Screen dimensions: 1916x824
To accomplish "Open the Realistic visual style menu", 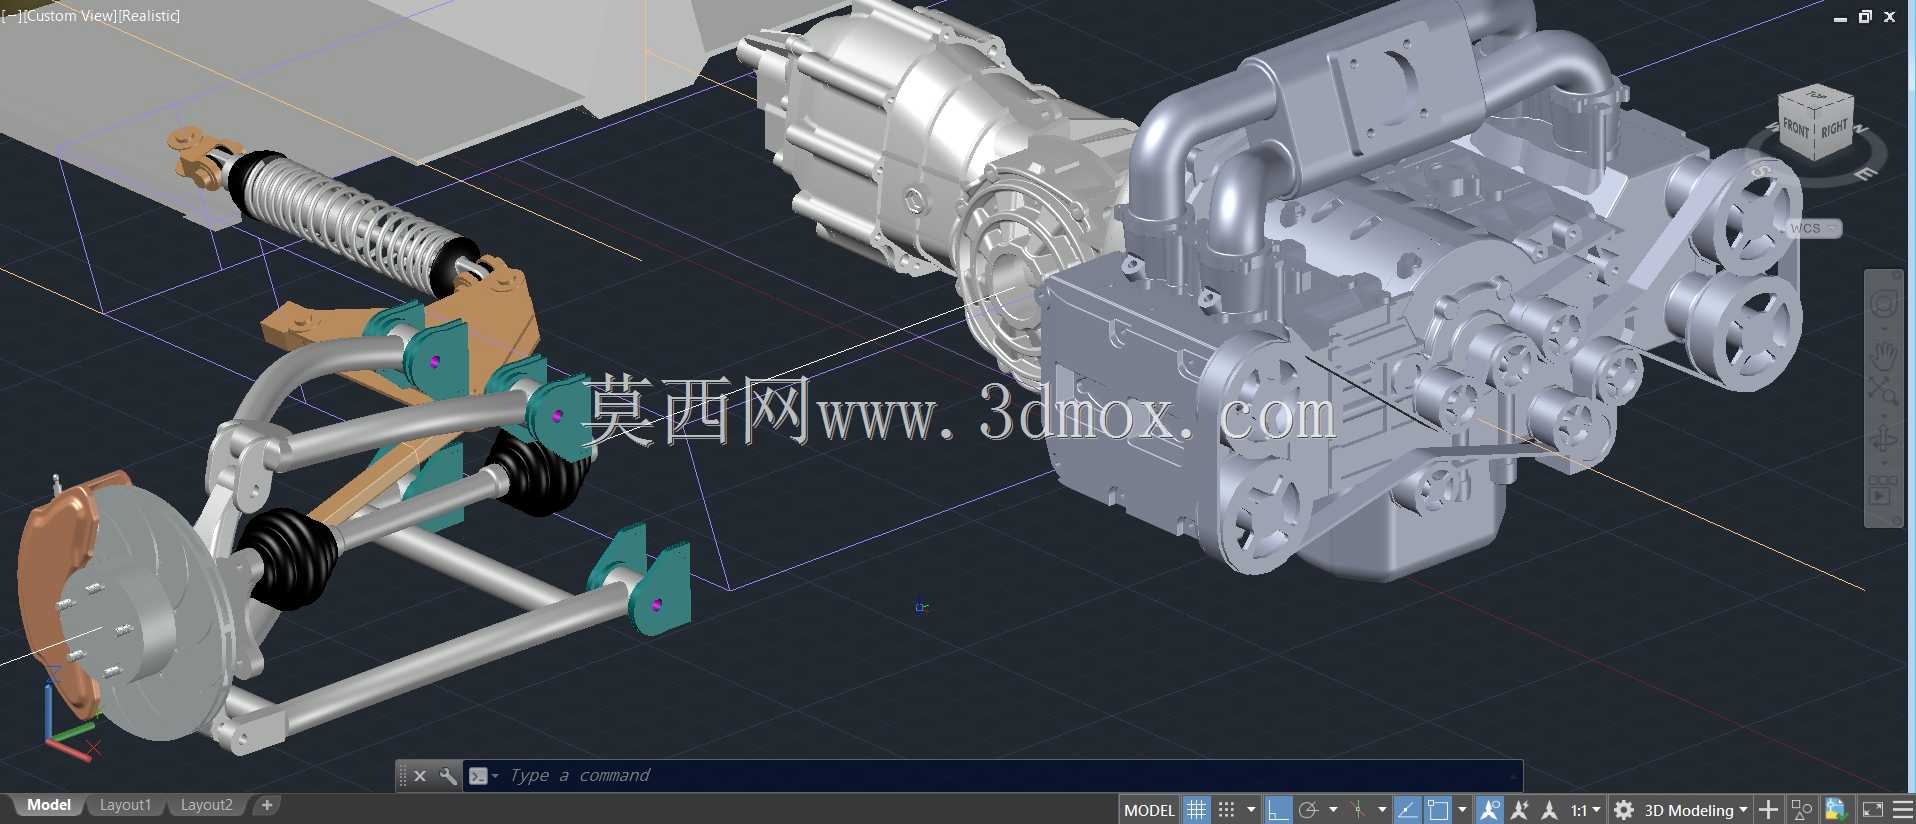I will (x=149, y=16).
